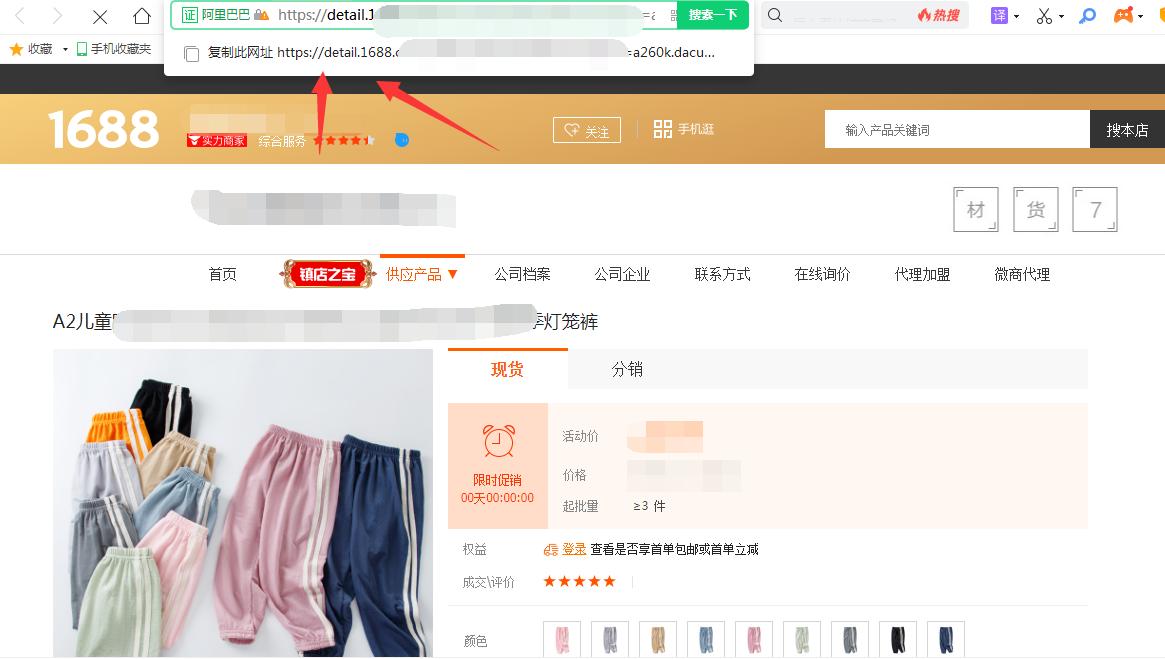Click the home icon in the browser toolbar
Image resolution: width=1165 pixels, height=659 pixels.
coord(142,16)
